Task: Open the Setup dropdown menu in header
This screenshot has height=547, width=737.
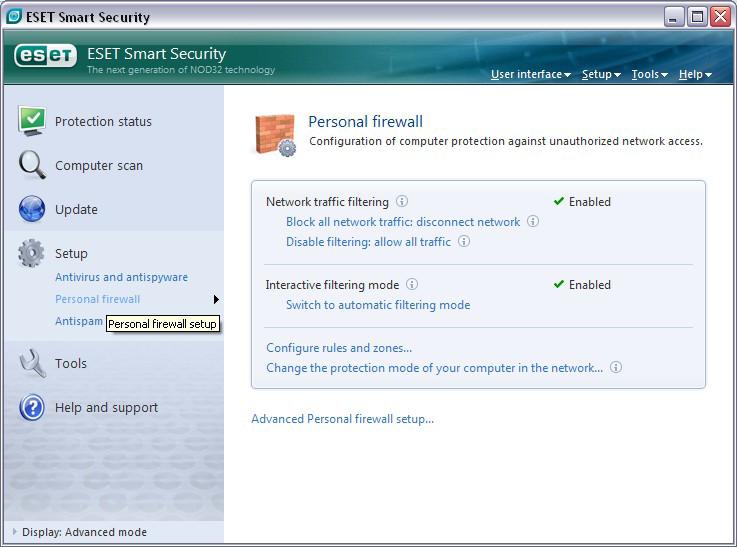Action: [601, 74]
